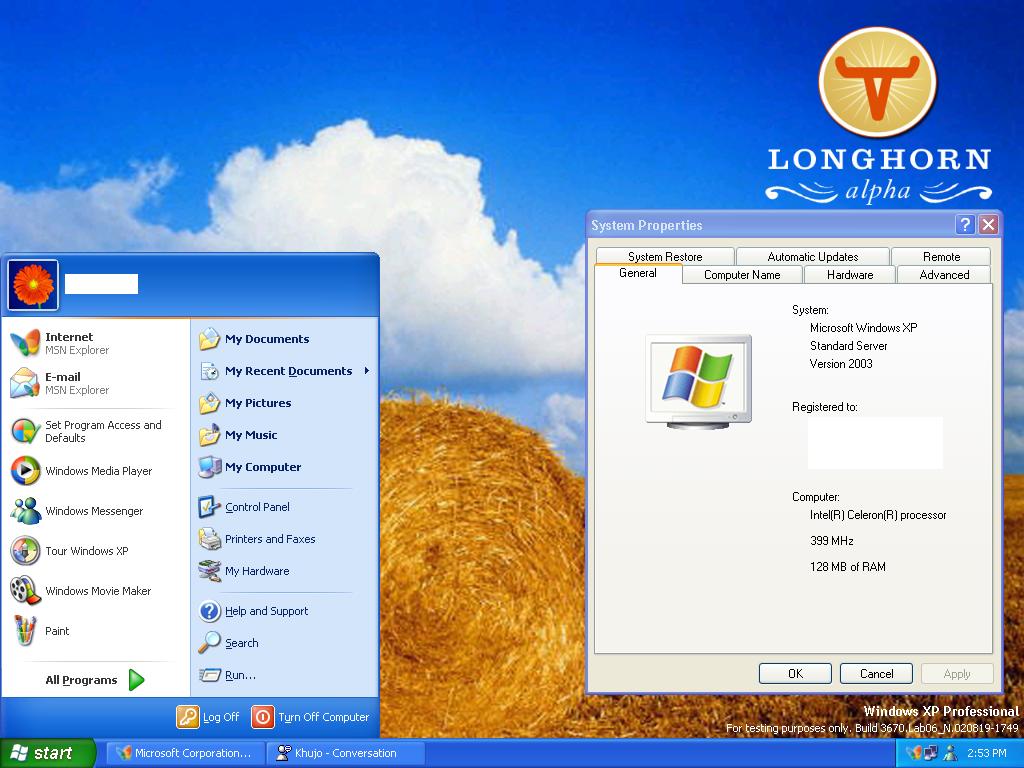This screenshot has width=1024, height=768.
Task: Click the Log Off button
Action: (x=207, y=717)
